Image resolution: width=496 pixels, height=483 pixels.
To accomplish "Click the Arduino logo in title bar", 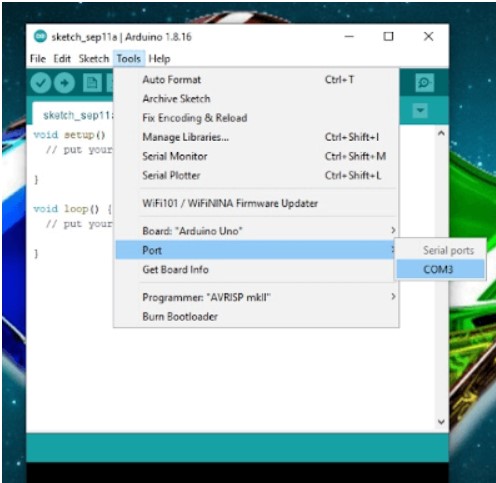I will click(41, 36).
